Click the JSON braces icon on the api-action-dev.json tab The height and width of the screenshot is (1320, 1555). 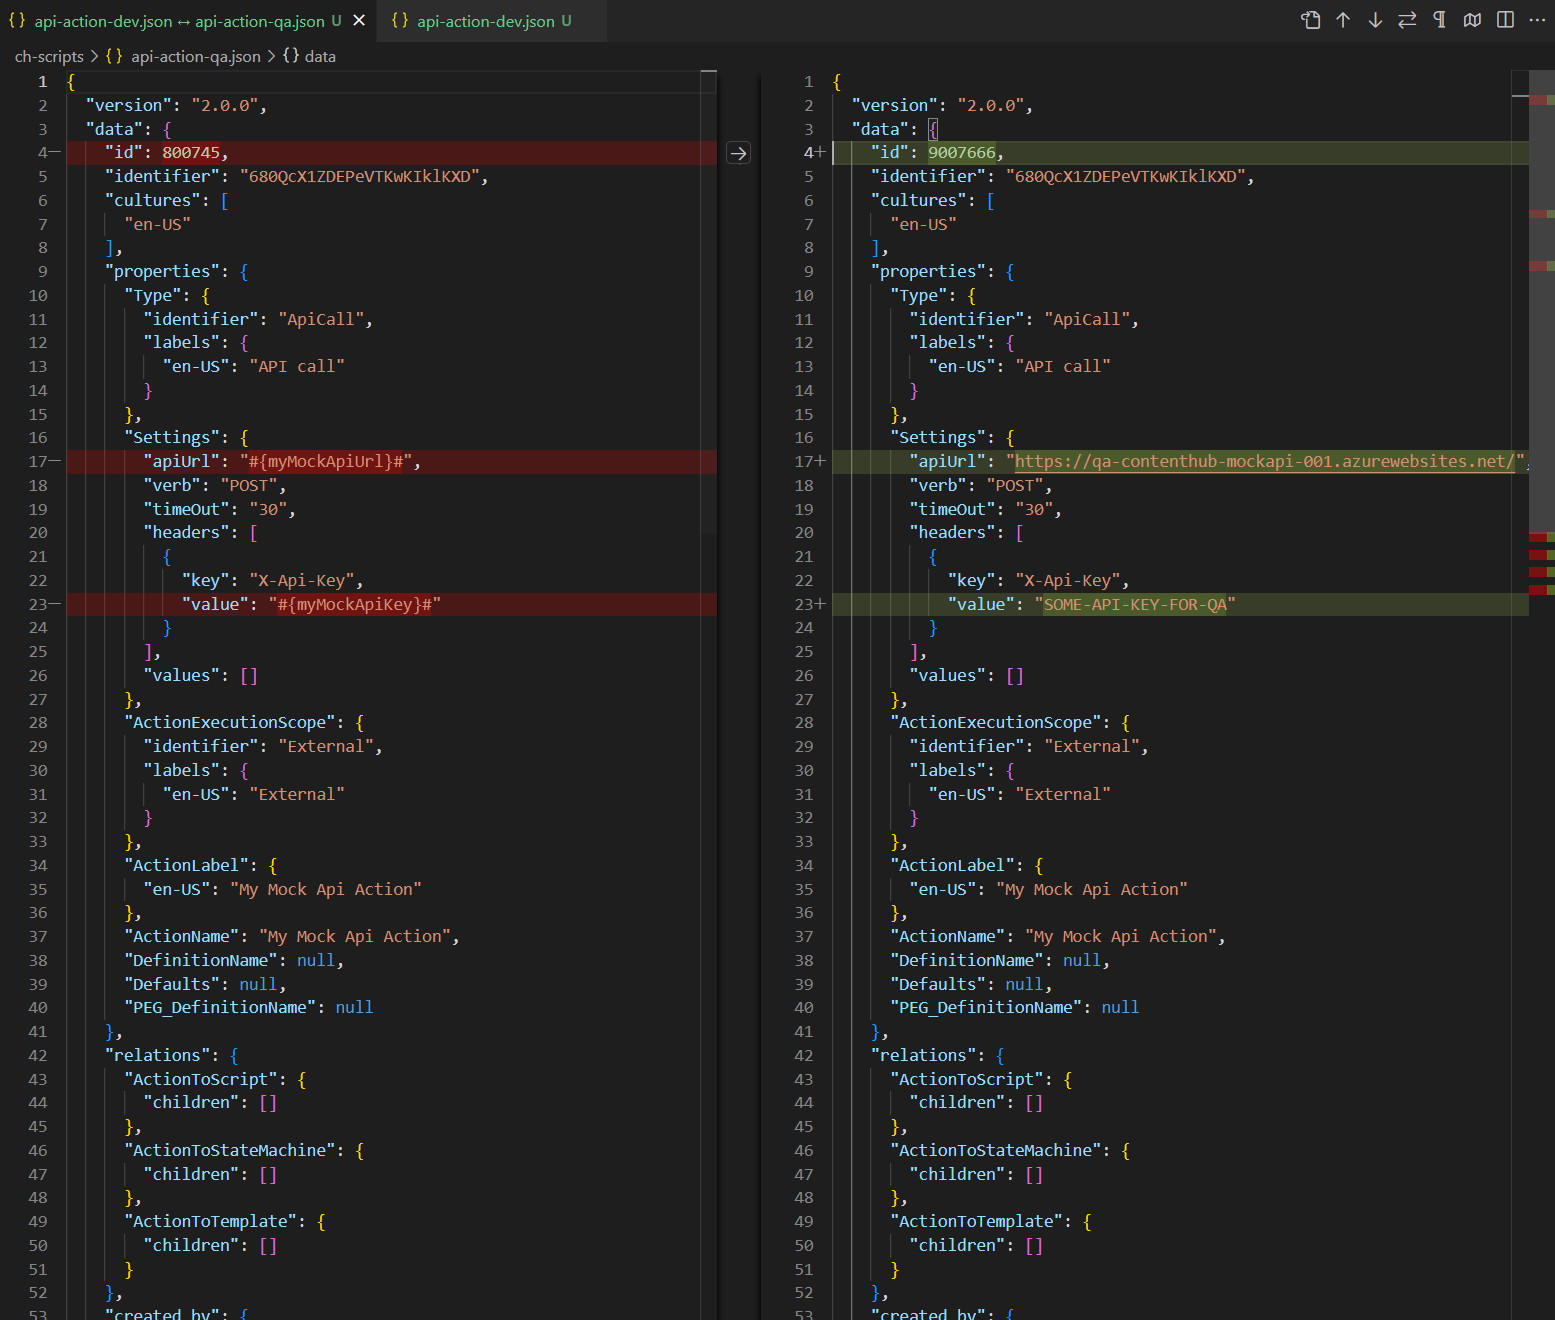(x=400, y=21)
